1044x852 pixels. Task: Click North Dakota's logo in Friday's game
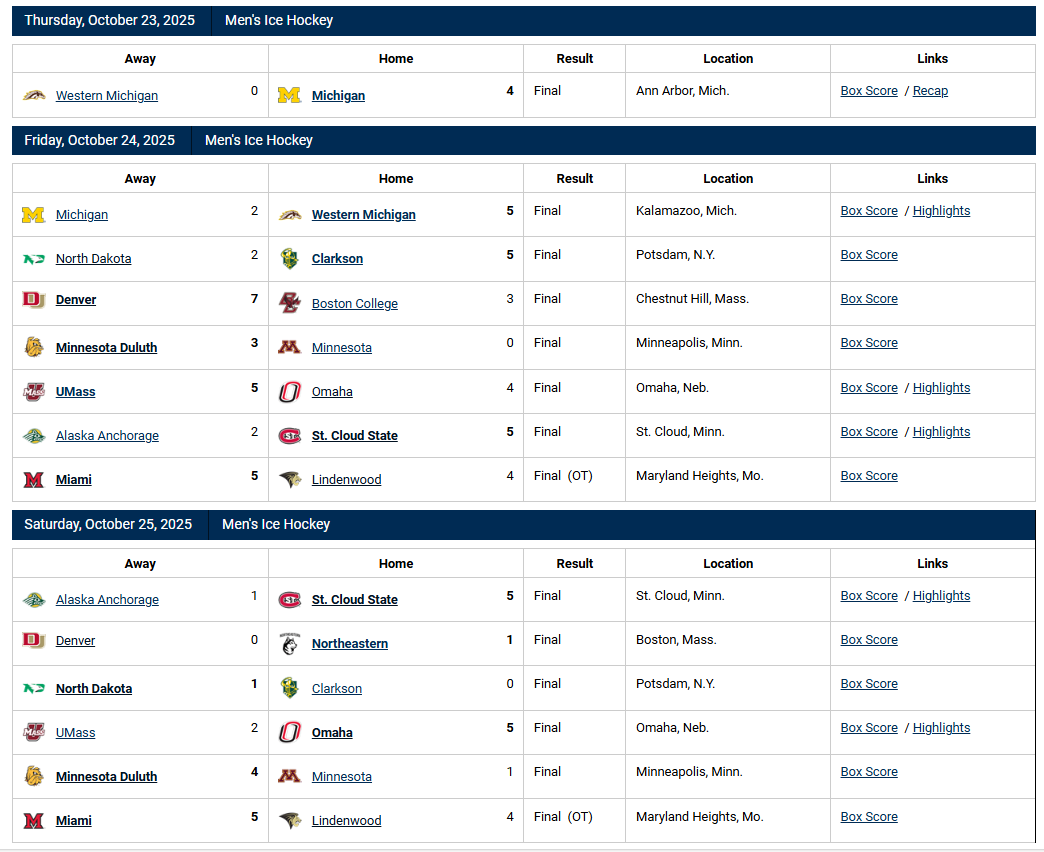(x=34, y=258)
